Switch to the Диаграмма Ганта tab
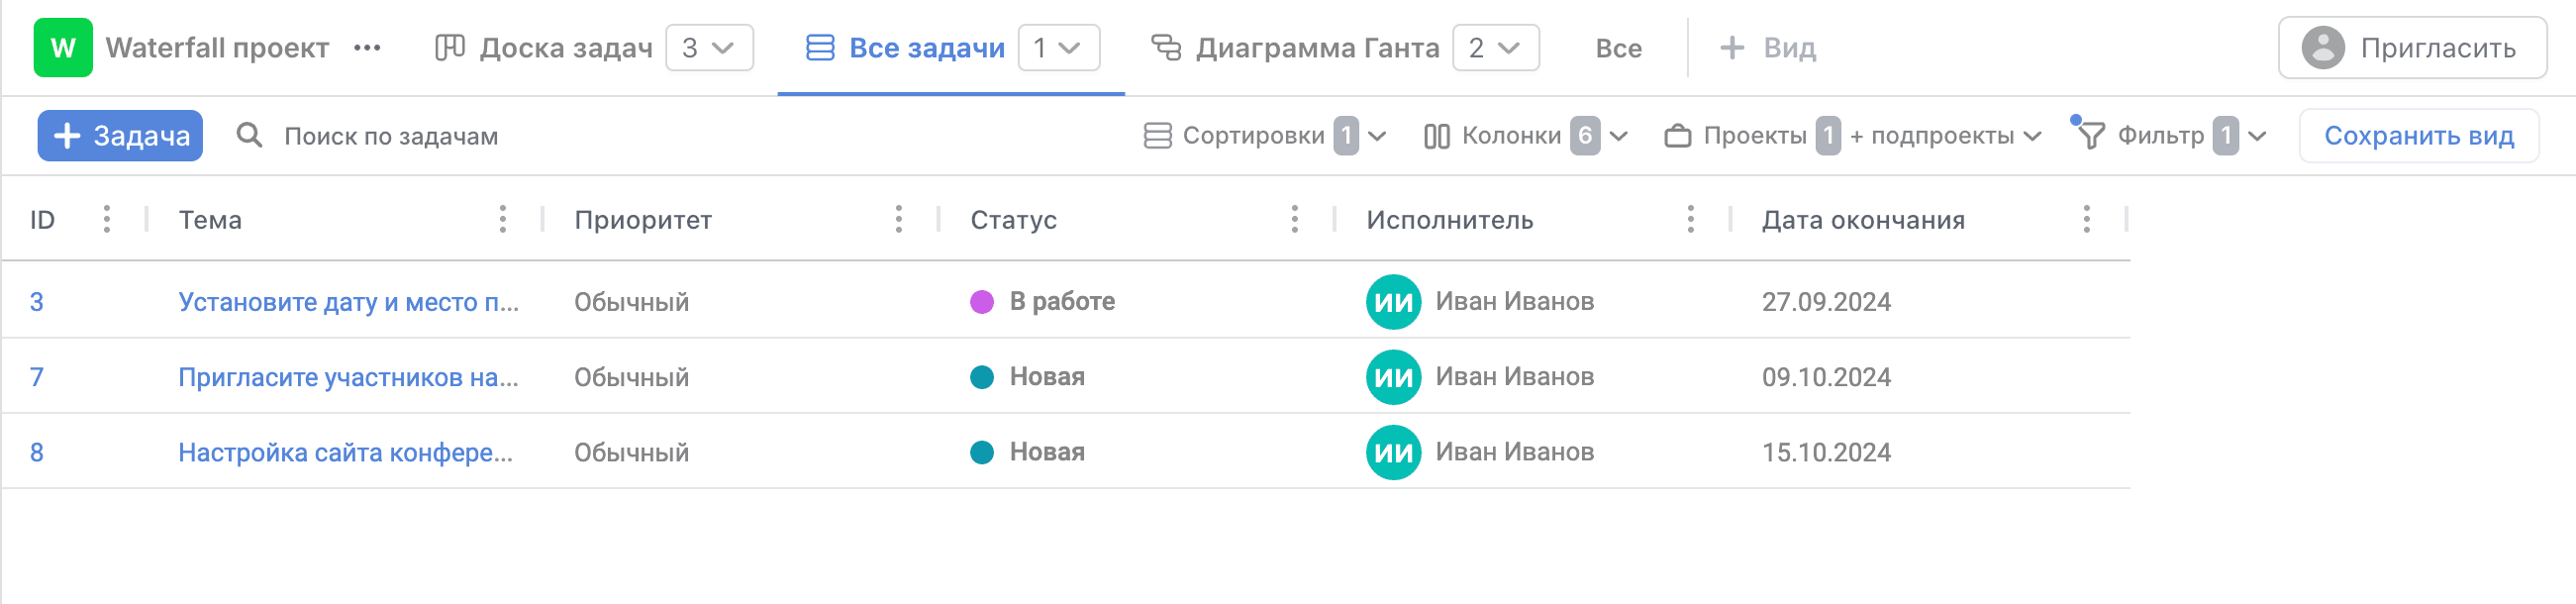 tap(1317, 47)
